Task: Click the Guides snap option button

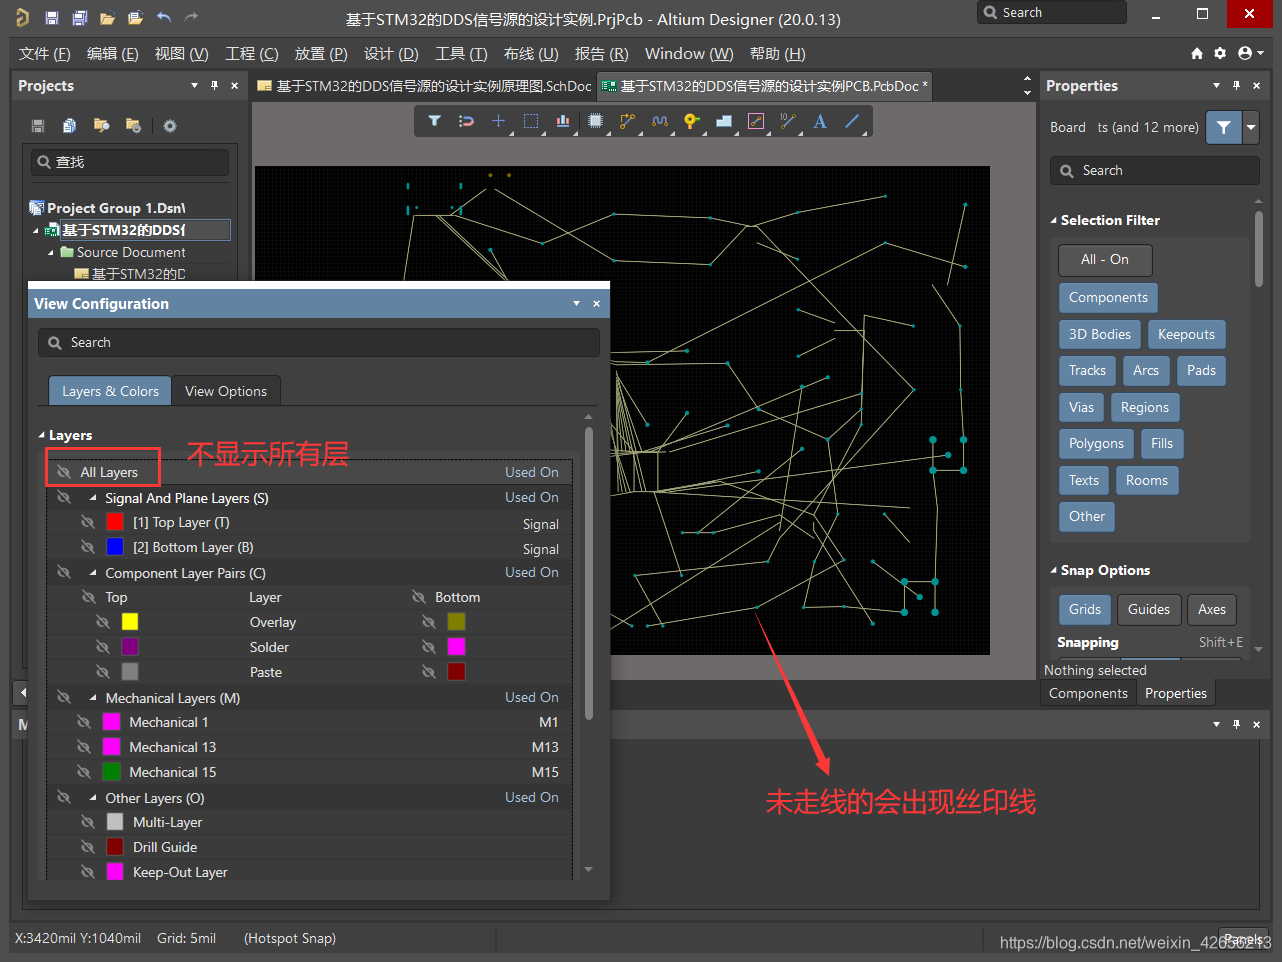Action: (1149, 609)
